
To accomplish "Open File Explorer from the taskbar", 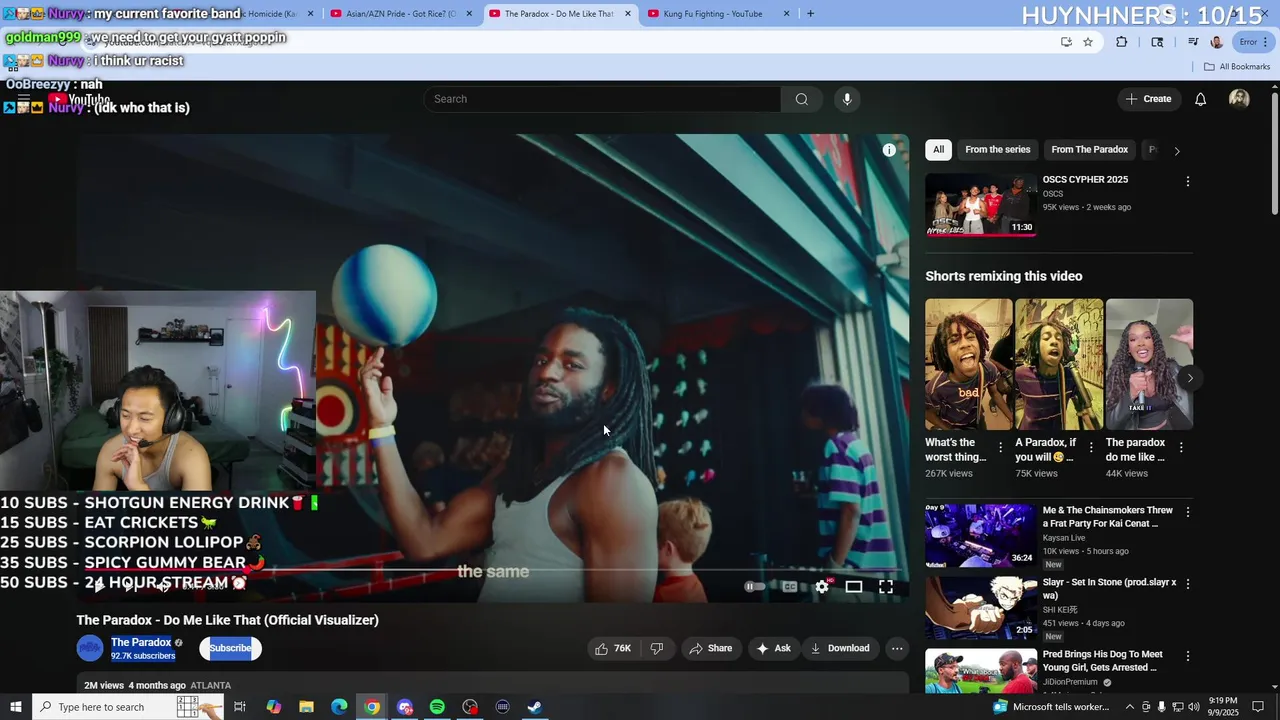I will click(306, 707).
